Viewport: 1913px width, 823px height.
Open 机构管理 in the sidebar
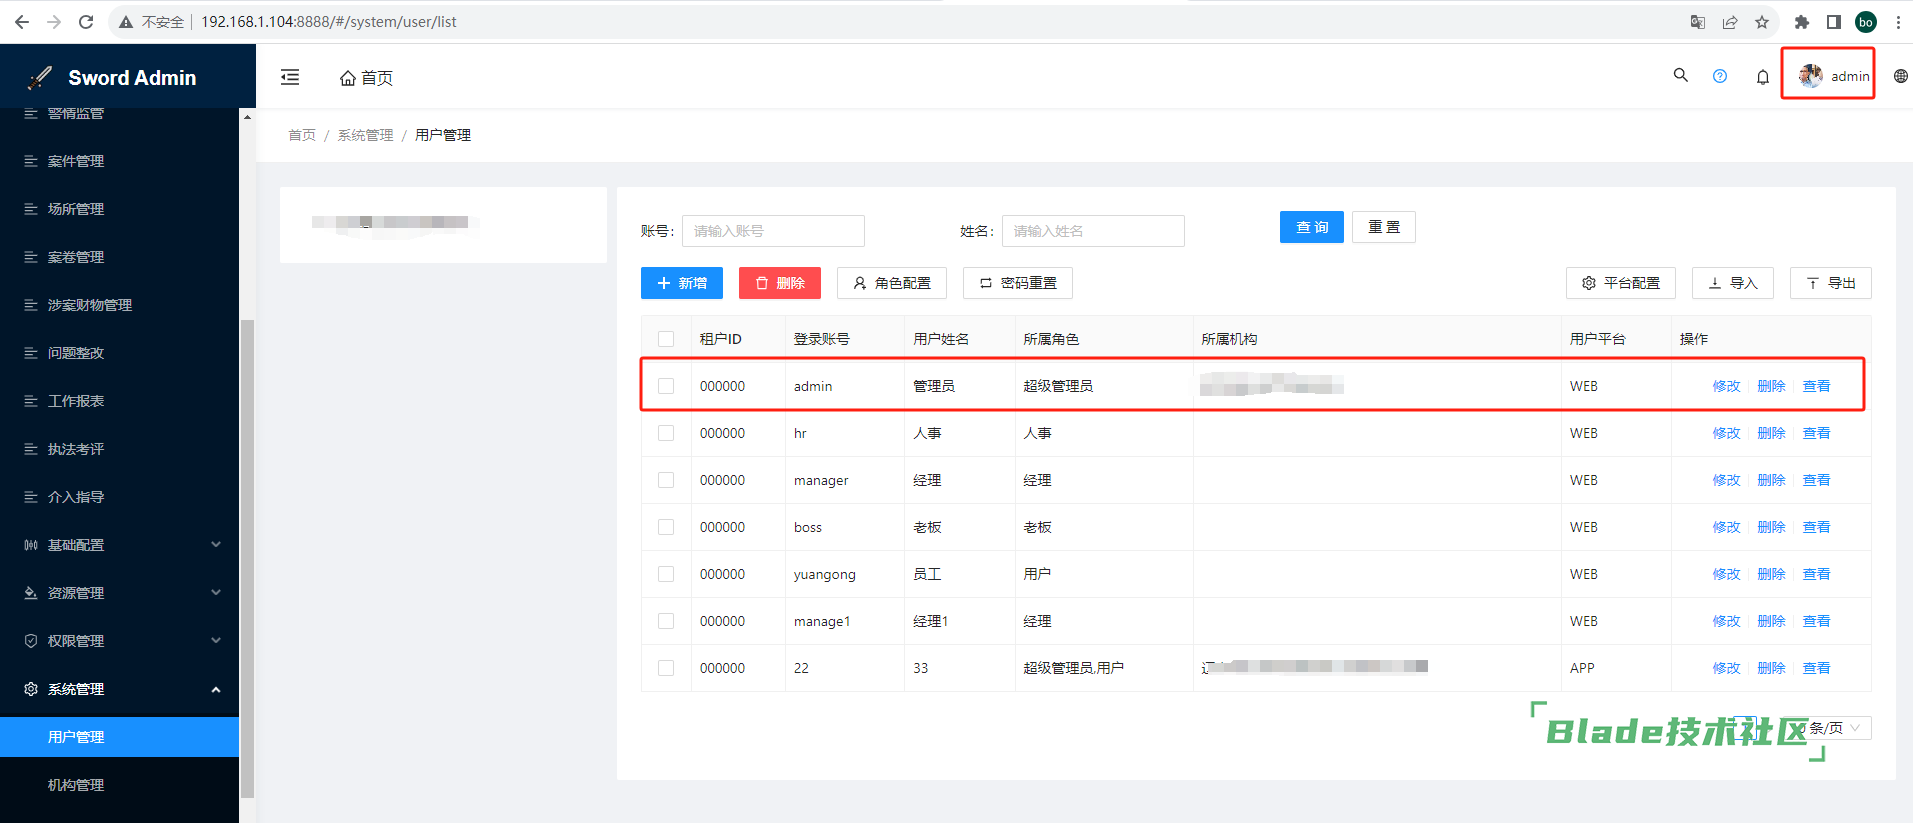[x=120, y=785]
